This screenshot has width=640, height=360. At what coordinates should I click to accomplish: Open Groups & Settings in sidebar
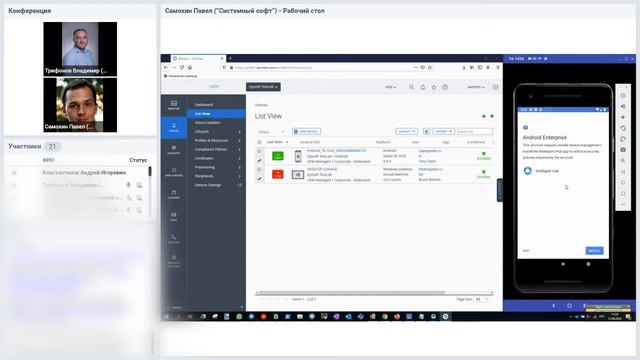click(173, 260)
